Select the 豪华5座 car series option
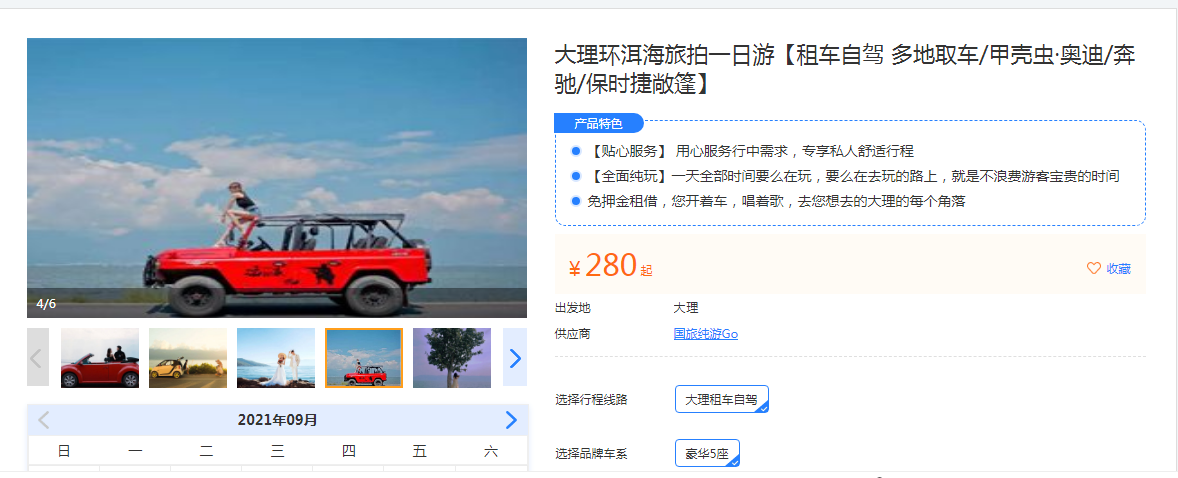1178x478 pixels. tap(708, 453)
